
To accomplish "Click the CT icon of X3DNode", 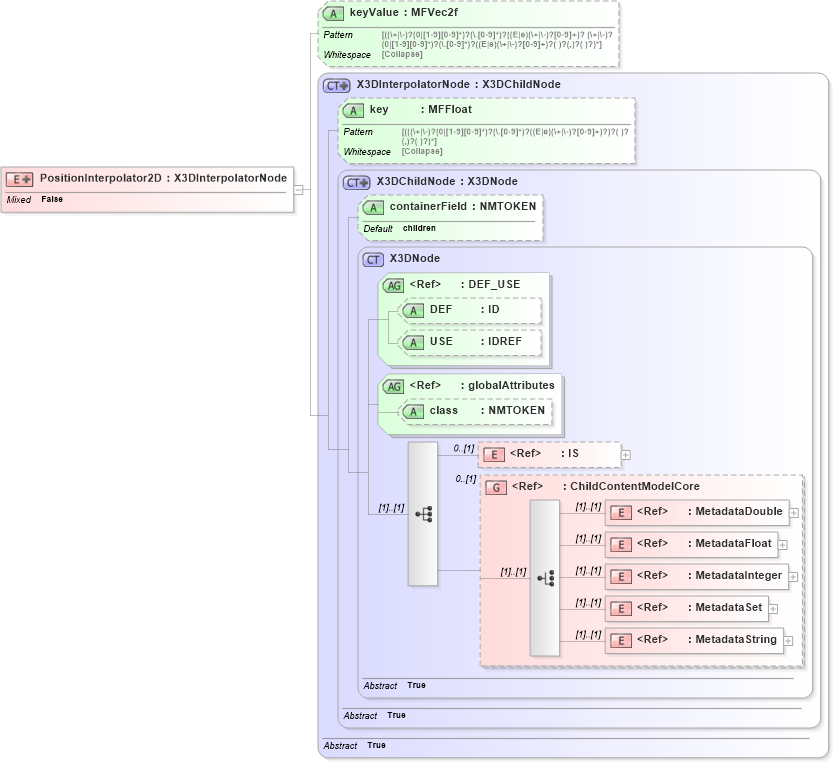I will (373, 259).
